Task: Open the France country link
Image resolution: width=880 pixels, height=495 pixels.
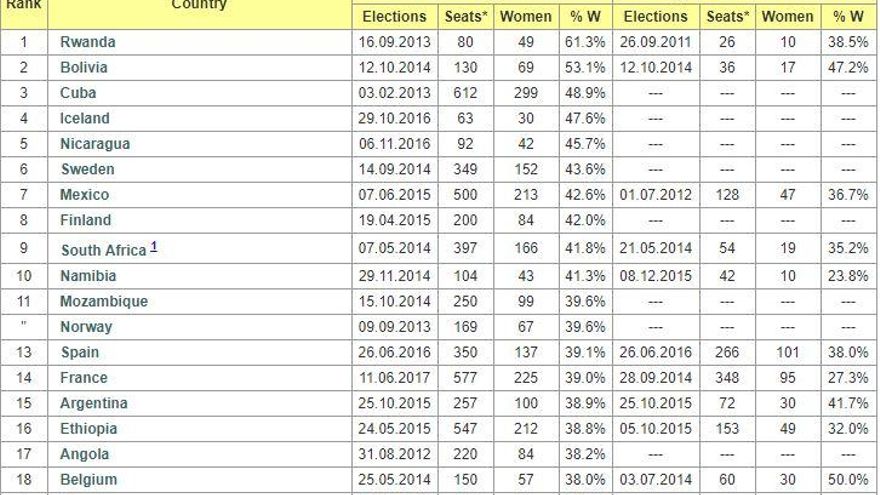Action: (x=84, y=378)
